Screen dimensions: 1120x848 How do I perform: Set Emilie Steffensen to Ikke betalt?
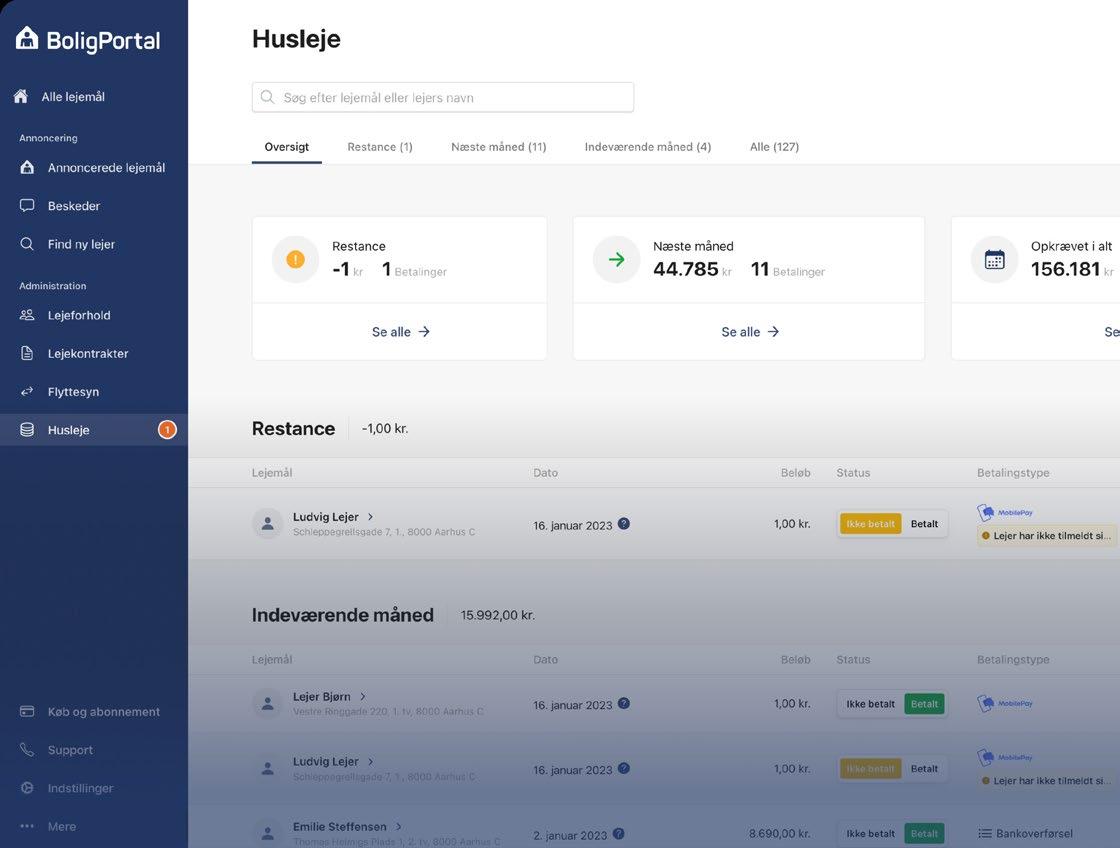coord(870,834)
